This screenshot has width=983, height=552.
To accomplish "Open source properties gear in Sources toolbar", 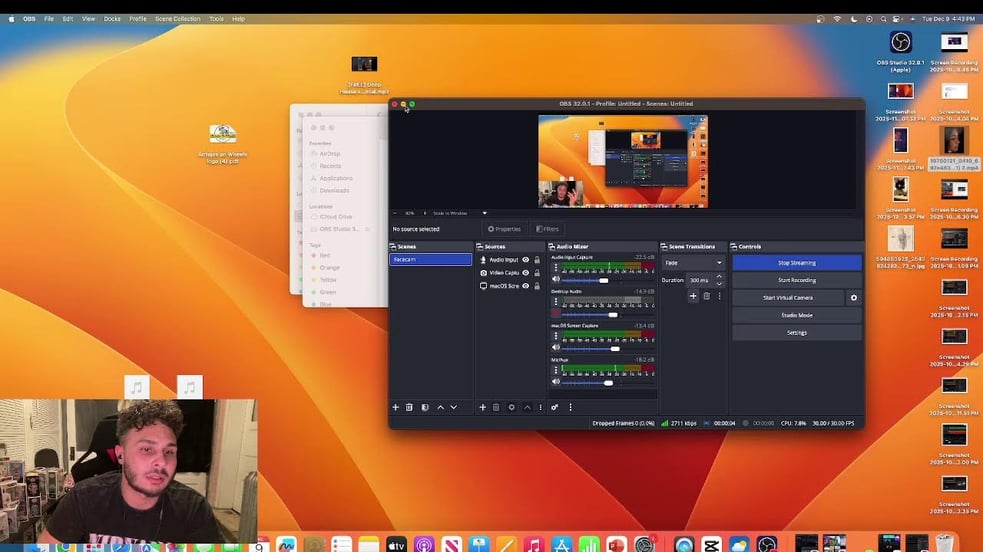I will 511,407.
